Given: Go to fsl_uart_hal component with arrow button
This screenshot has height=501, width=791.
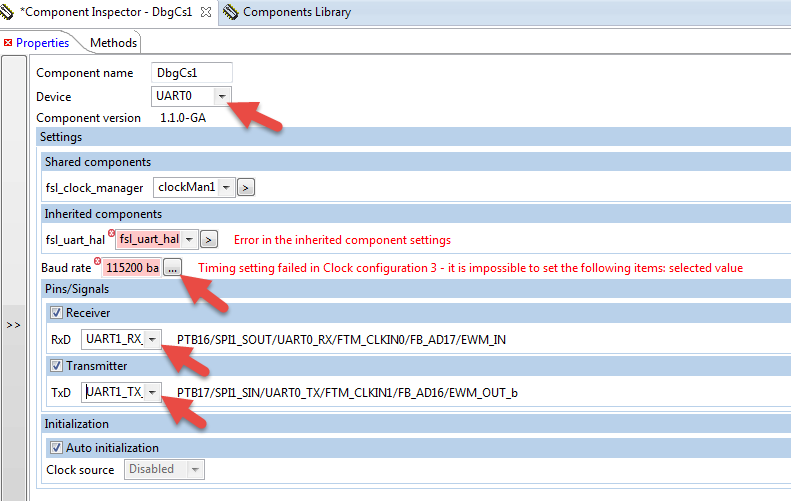Looking at the screenshot, I should 209,240.
